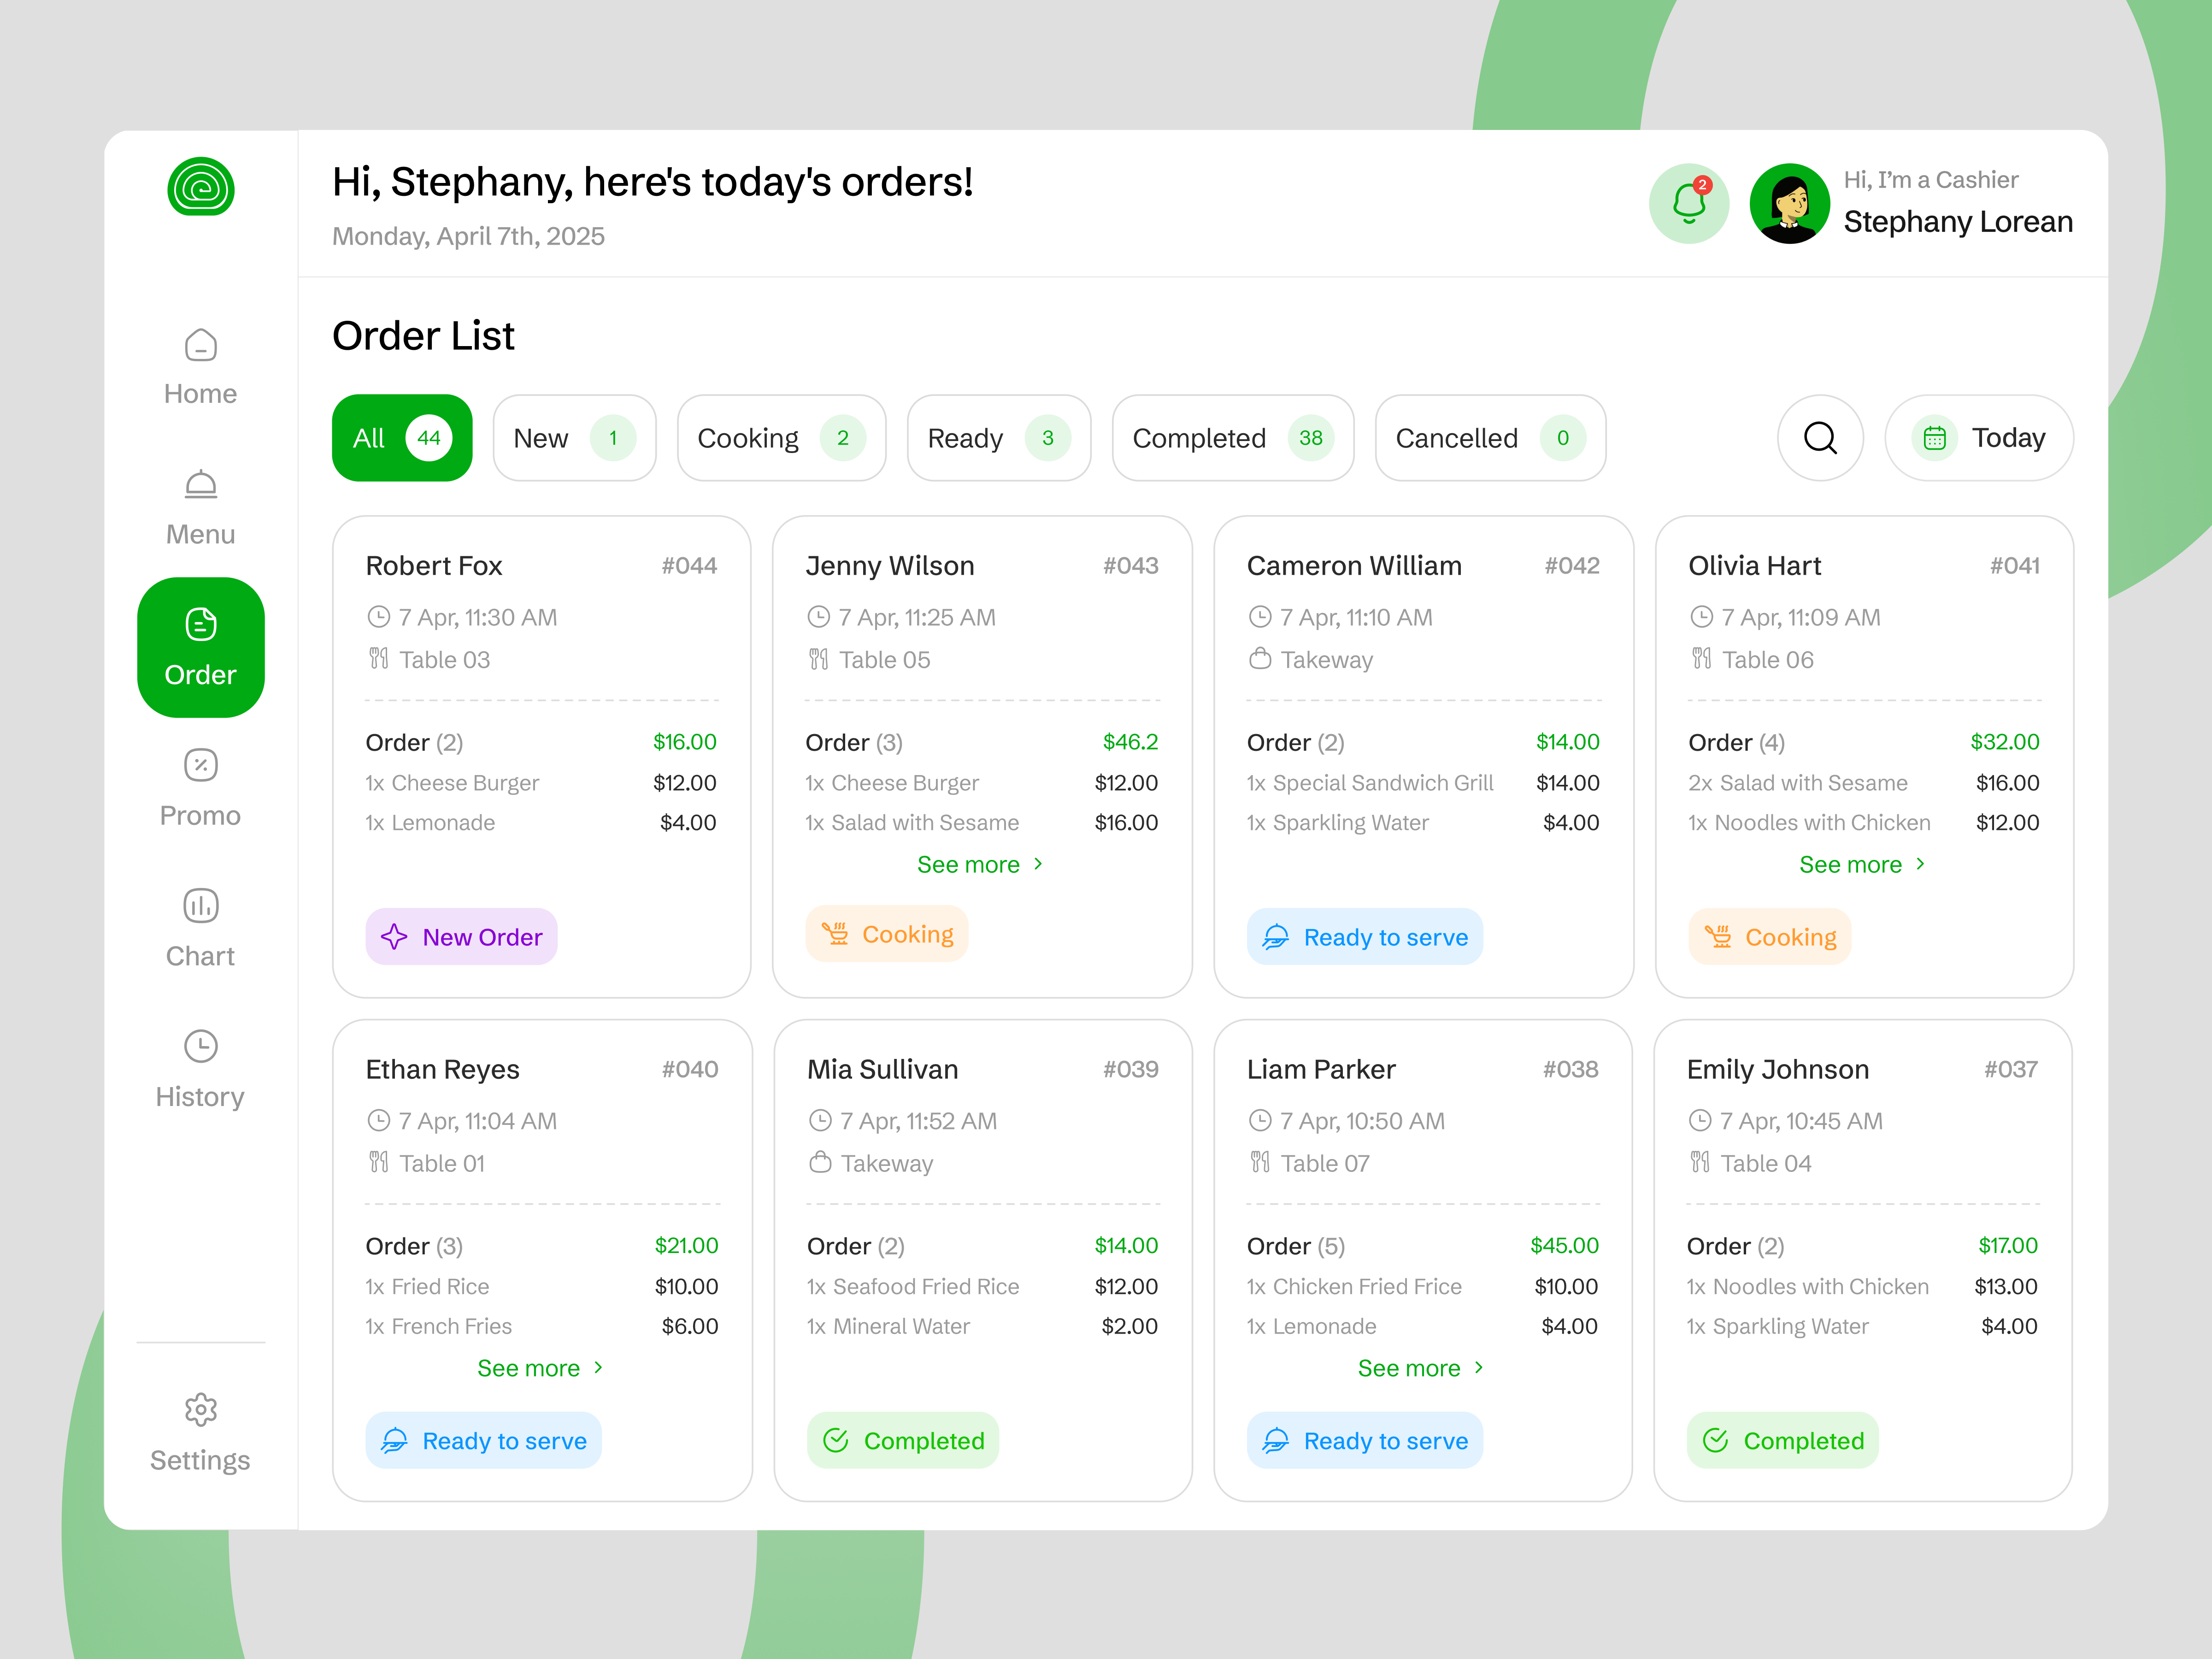Click Ready to serve on Cameron William's order
Screen dimensions: 2212x1659
tap(1365, 937)
